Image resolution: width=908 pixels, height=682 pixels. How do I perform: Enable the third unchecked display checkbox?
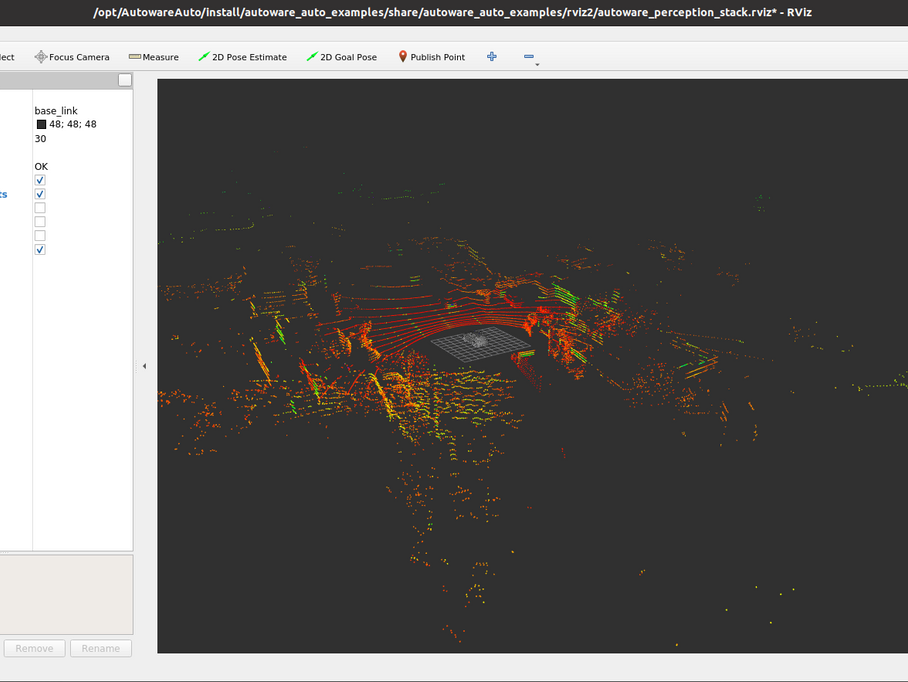point(39,235)
